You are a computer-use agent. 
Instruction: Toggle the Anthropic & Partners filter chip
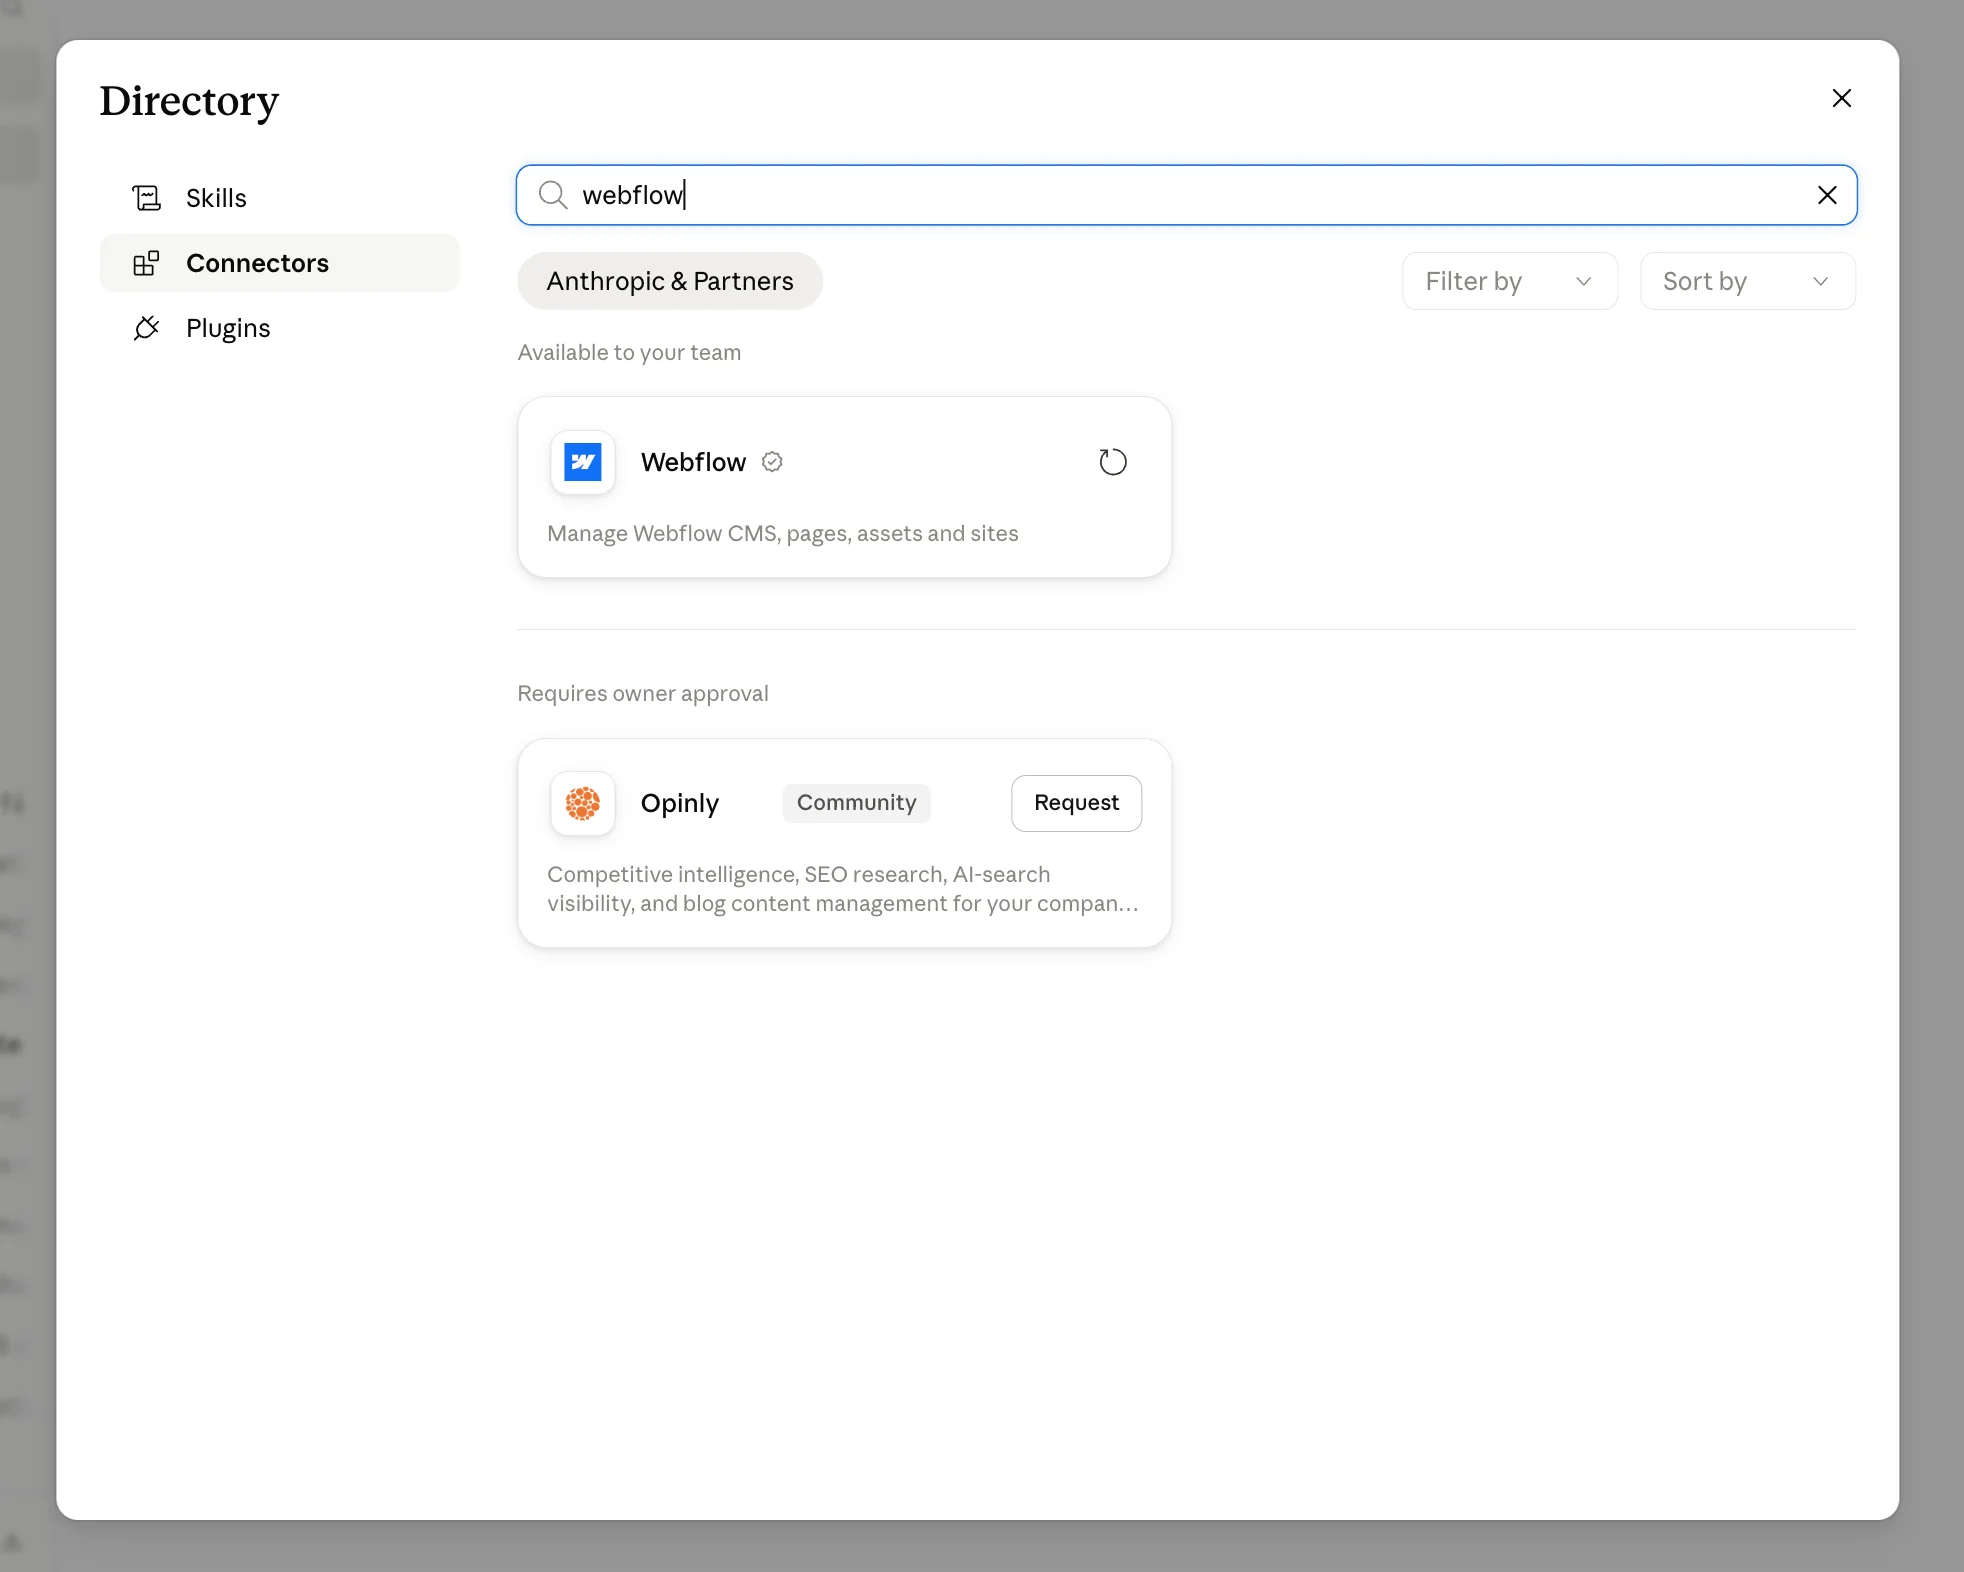click(670, 281)
